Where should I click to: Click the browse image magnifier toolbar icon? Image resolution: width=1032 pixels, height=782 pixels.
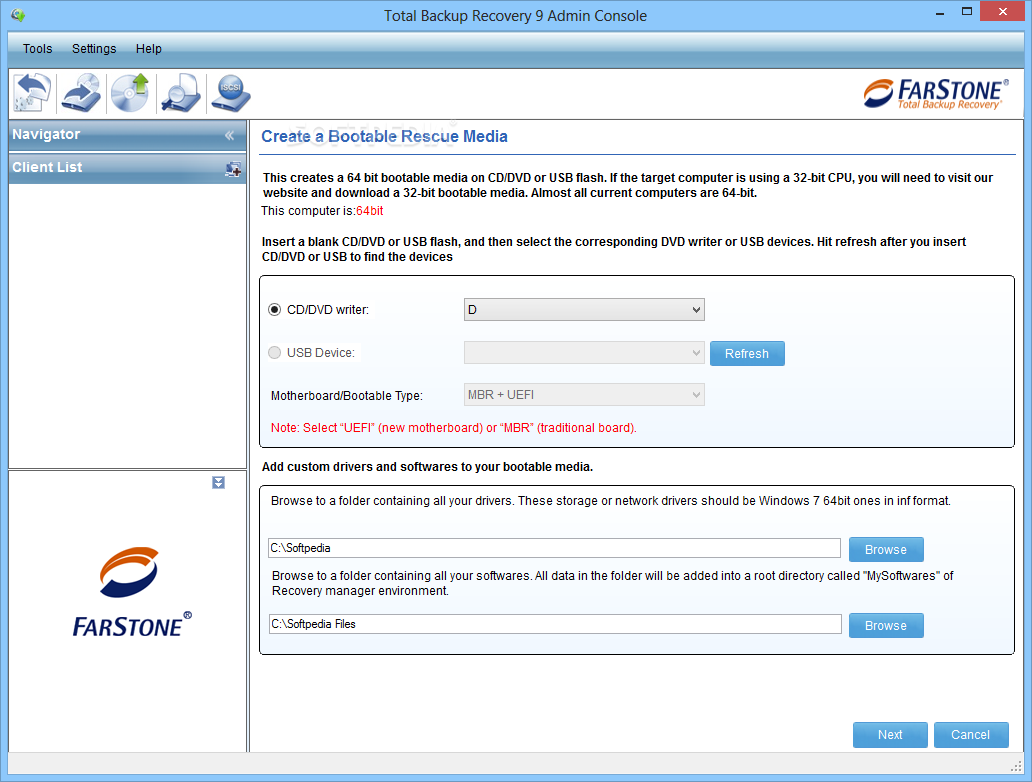click(x=181, y=93)
